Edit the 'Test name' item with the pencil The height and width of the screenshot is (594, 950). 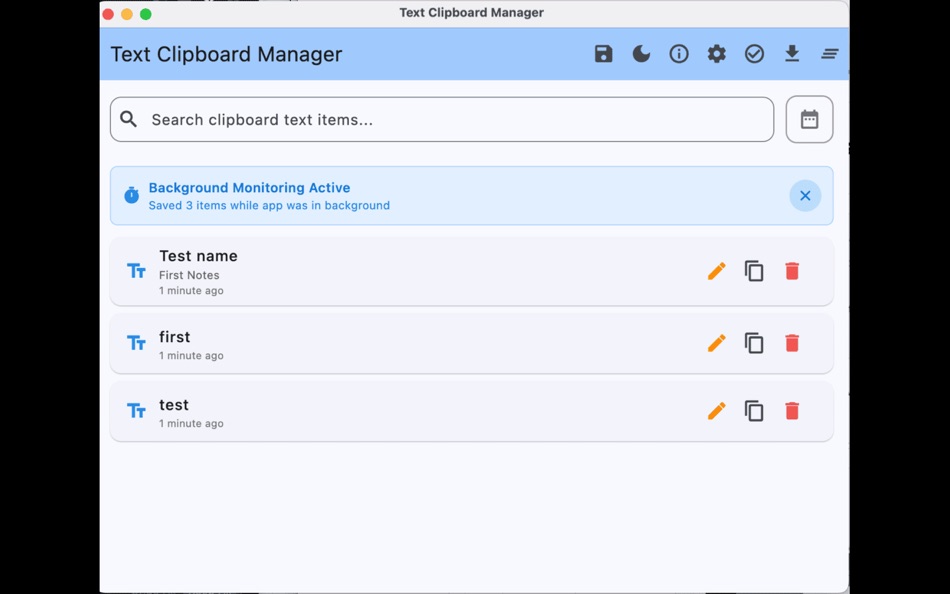[x=716, y=270]
